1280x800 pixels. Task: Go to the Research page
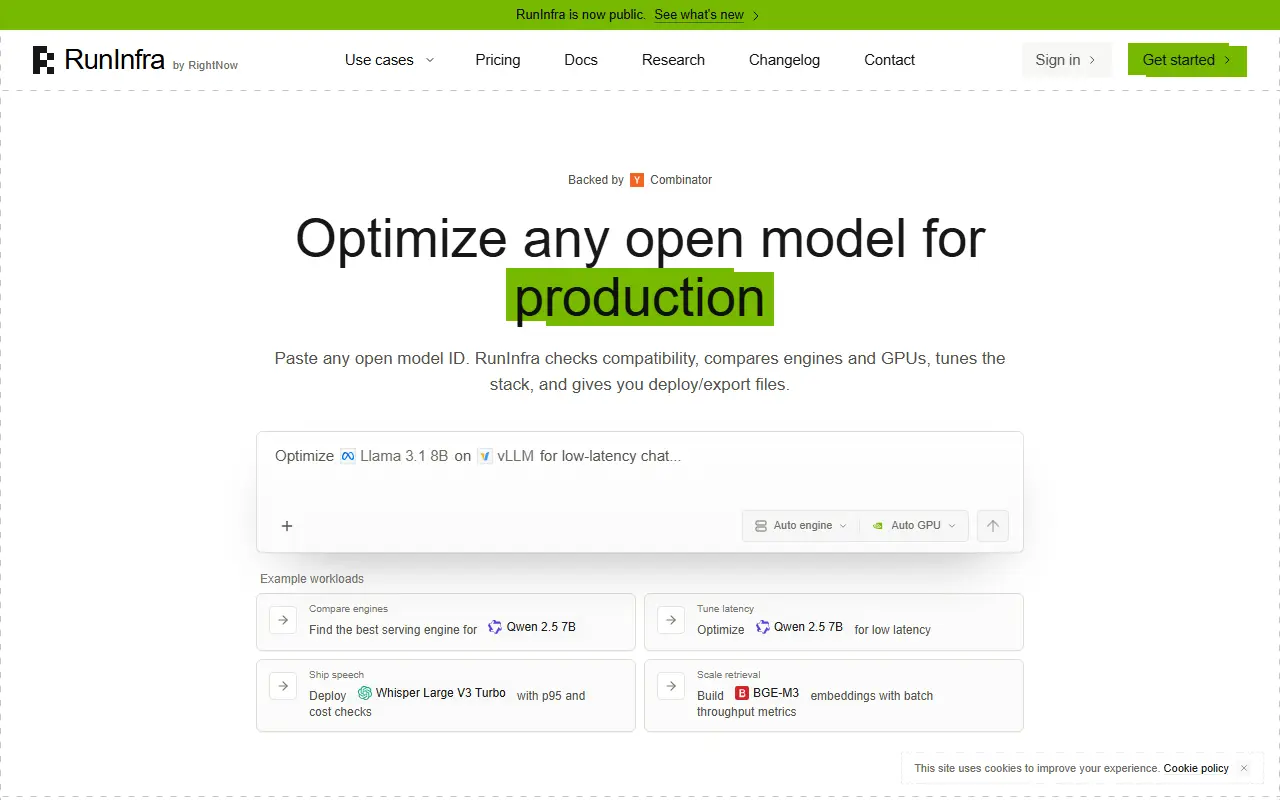[673, 60]
